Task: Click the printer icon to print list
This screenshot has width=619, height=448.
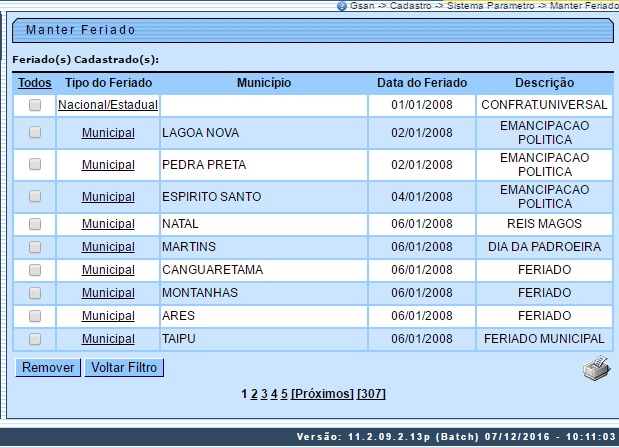Action: pyautogui.click(x=596, y=368)
